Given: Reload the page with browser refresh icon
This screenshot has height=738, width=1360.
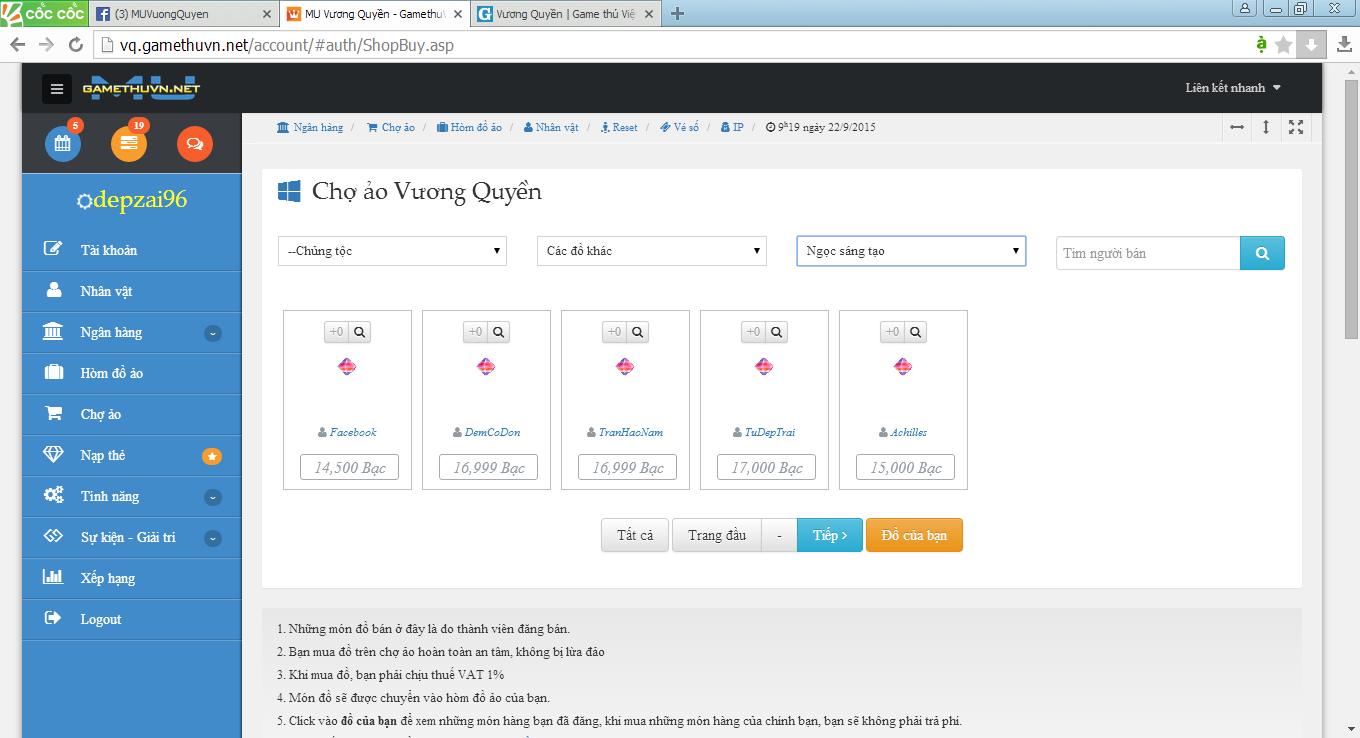Looking at the screenshot, I should (75, 45).
